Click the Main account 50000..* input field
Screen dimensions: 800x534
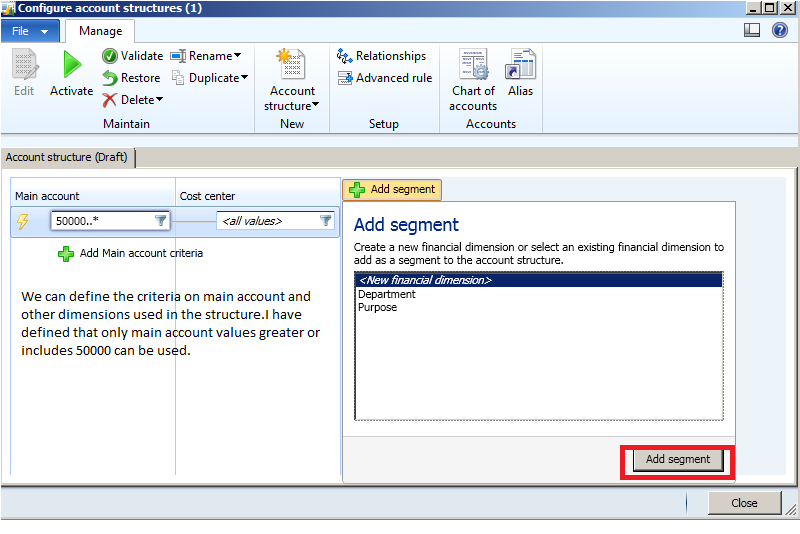[x=110, y=221]
